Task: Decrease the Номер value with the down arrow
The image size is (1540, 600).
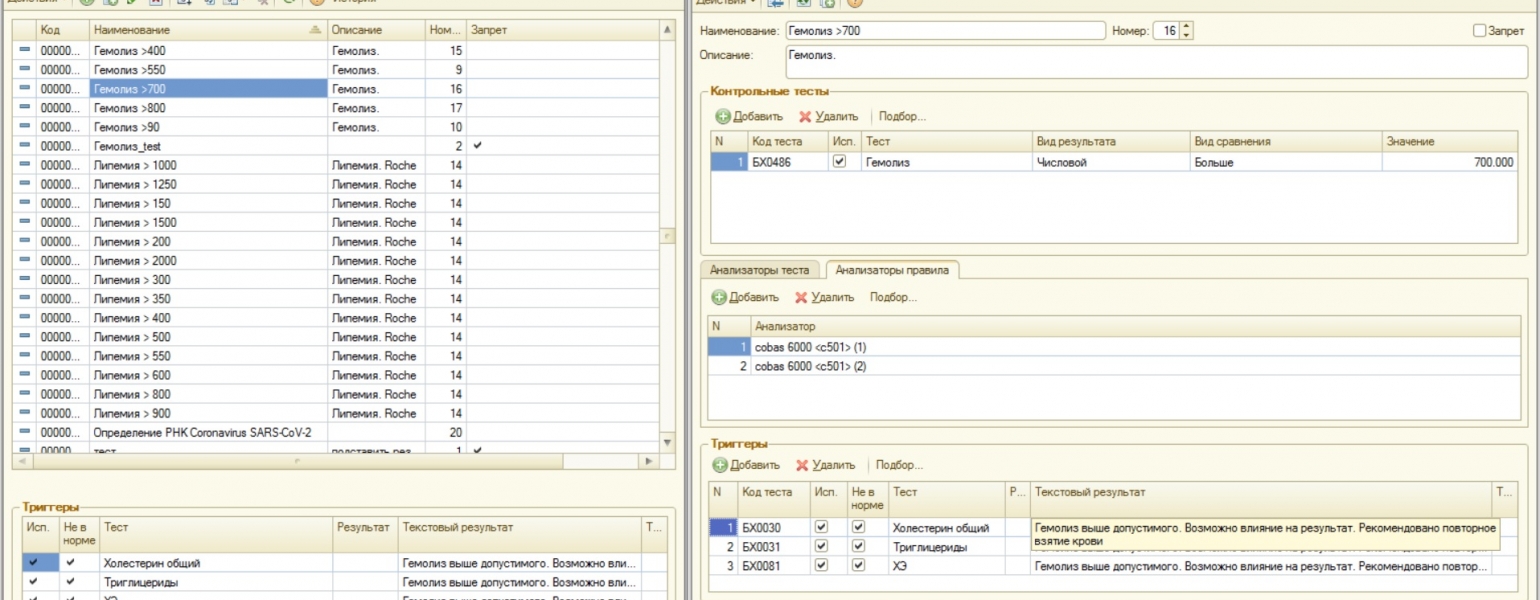Action: coord(1187,35)
